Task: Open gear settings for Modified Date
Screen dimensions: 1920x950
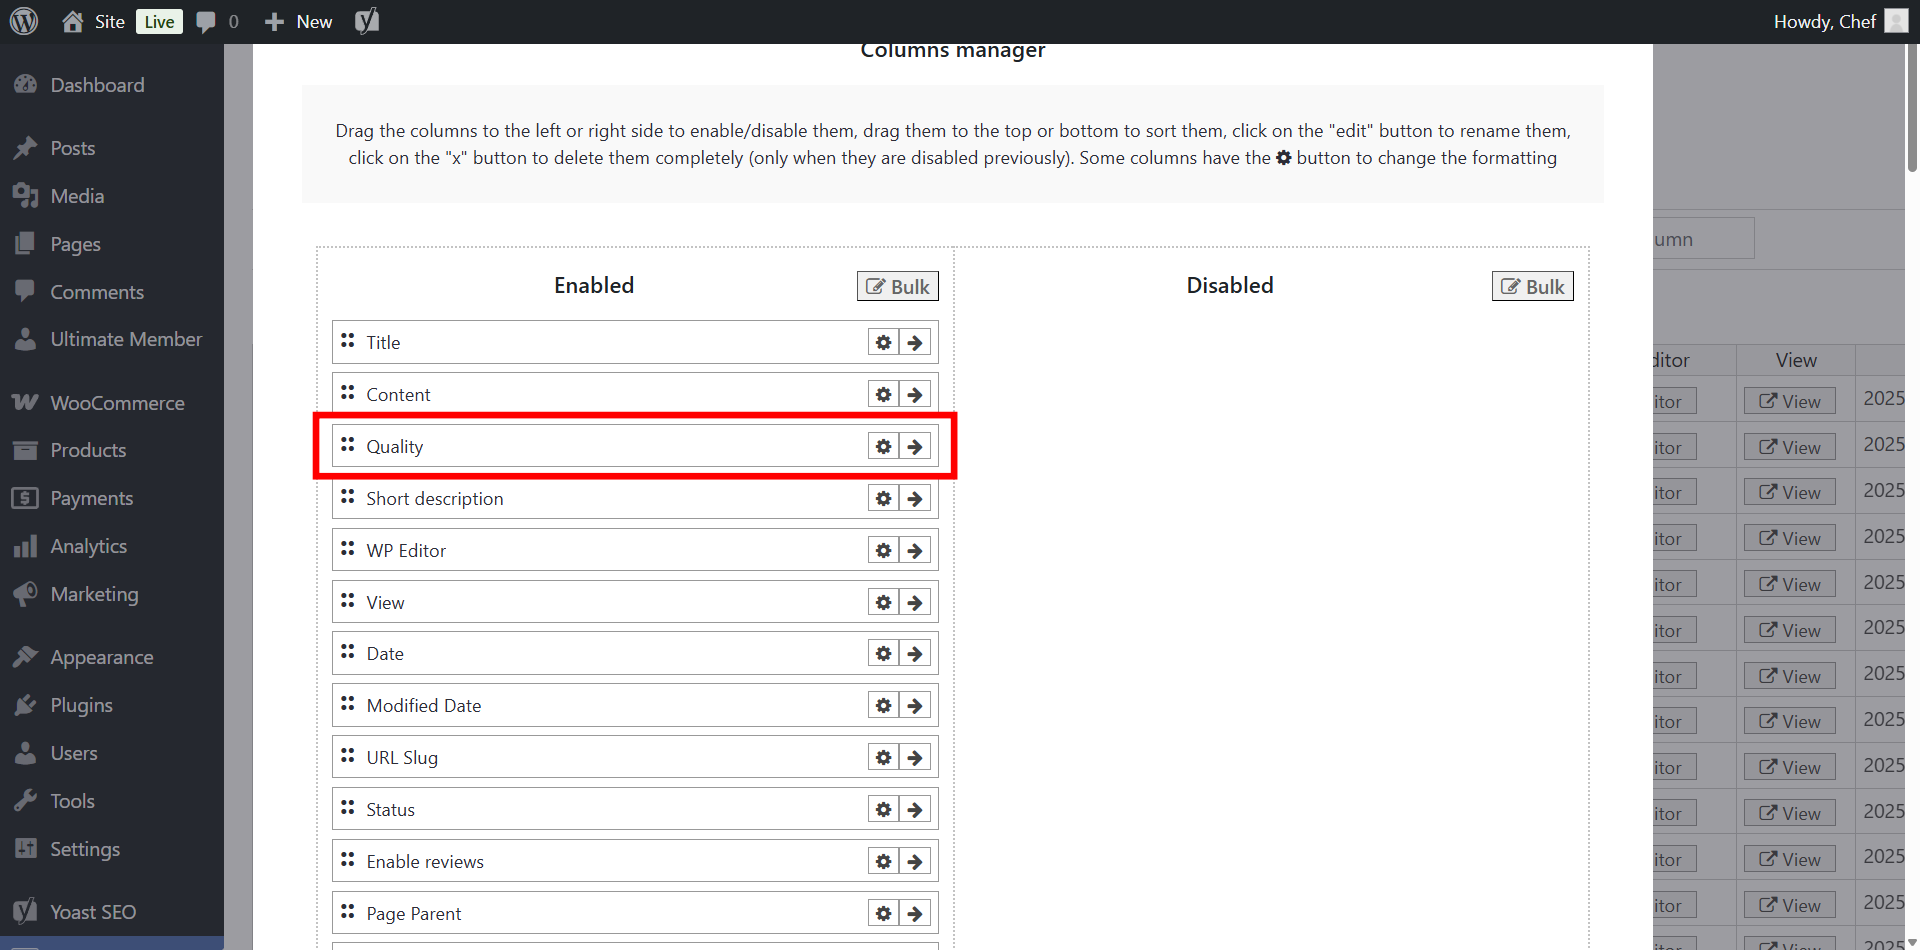Action: point(883,705)
